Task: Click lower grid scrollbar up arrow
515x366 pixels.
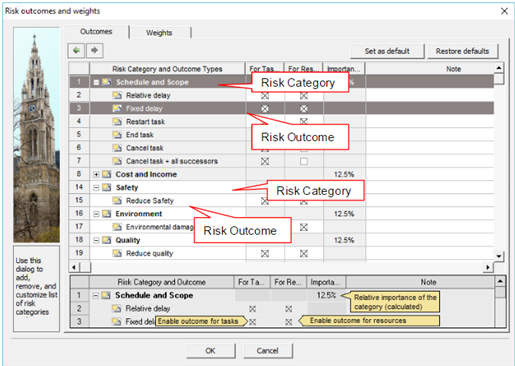Action: click(500, 281)
